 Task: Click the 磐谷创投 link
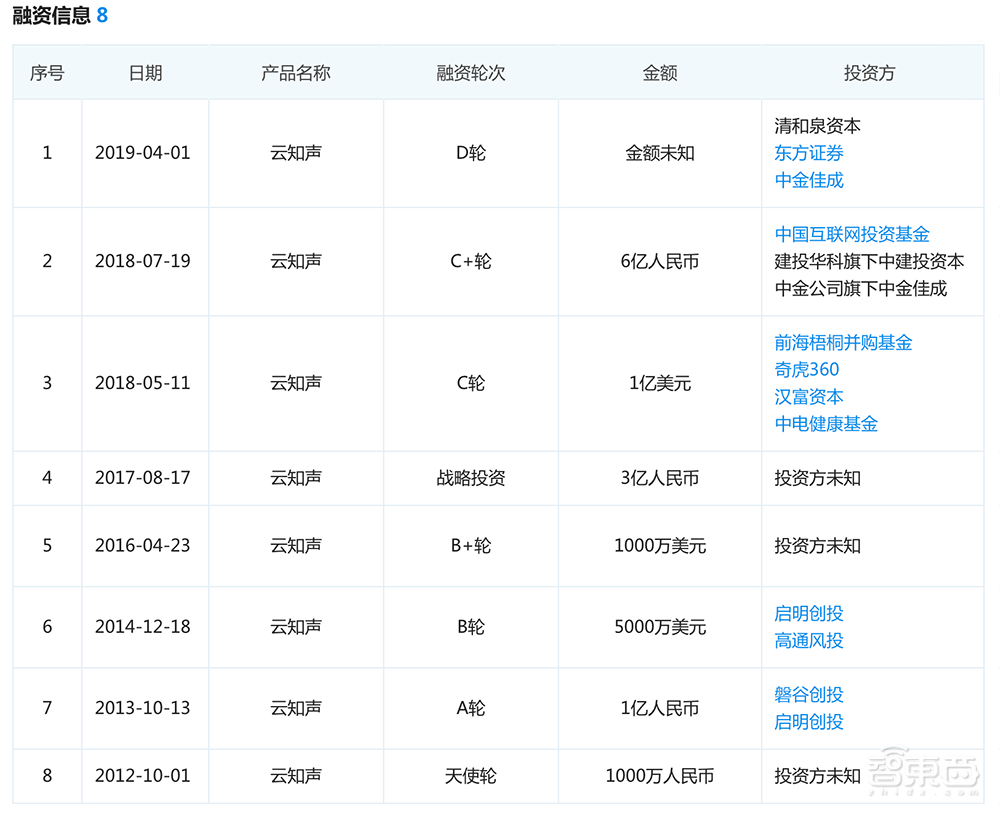coord(807,695)
